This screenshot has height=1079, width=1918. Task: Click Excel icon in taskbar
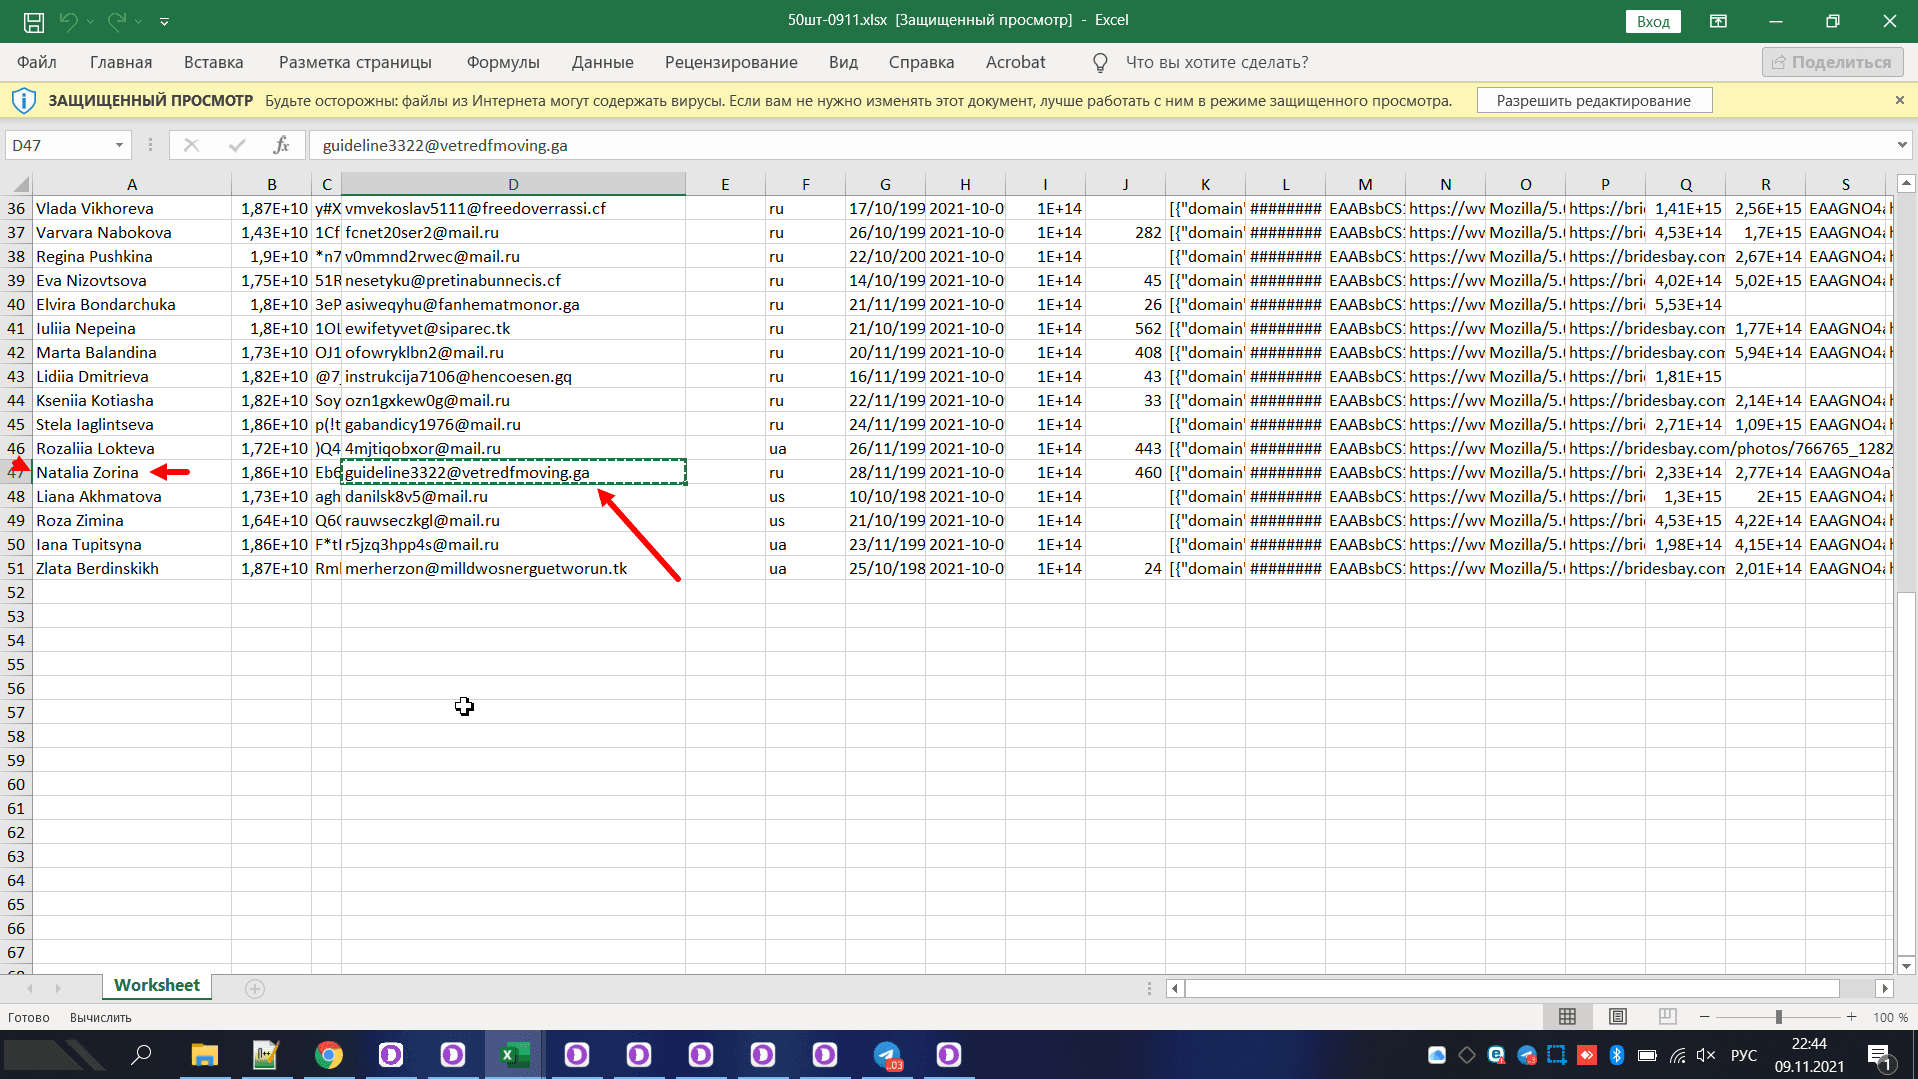pos(514,1055)
